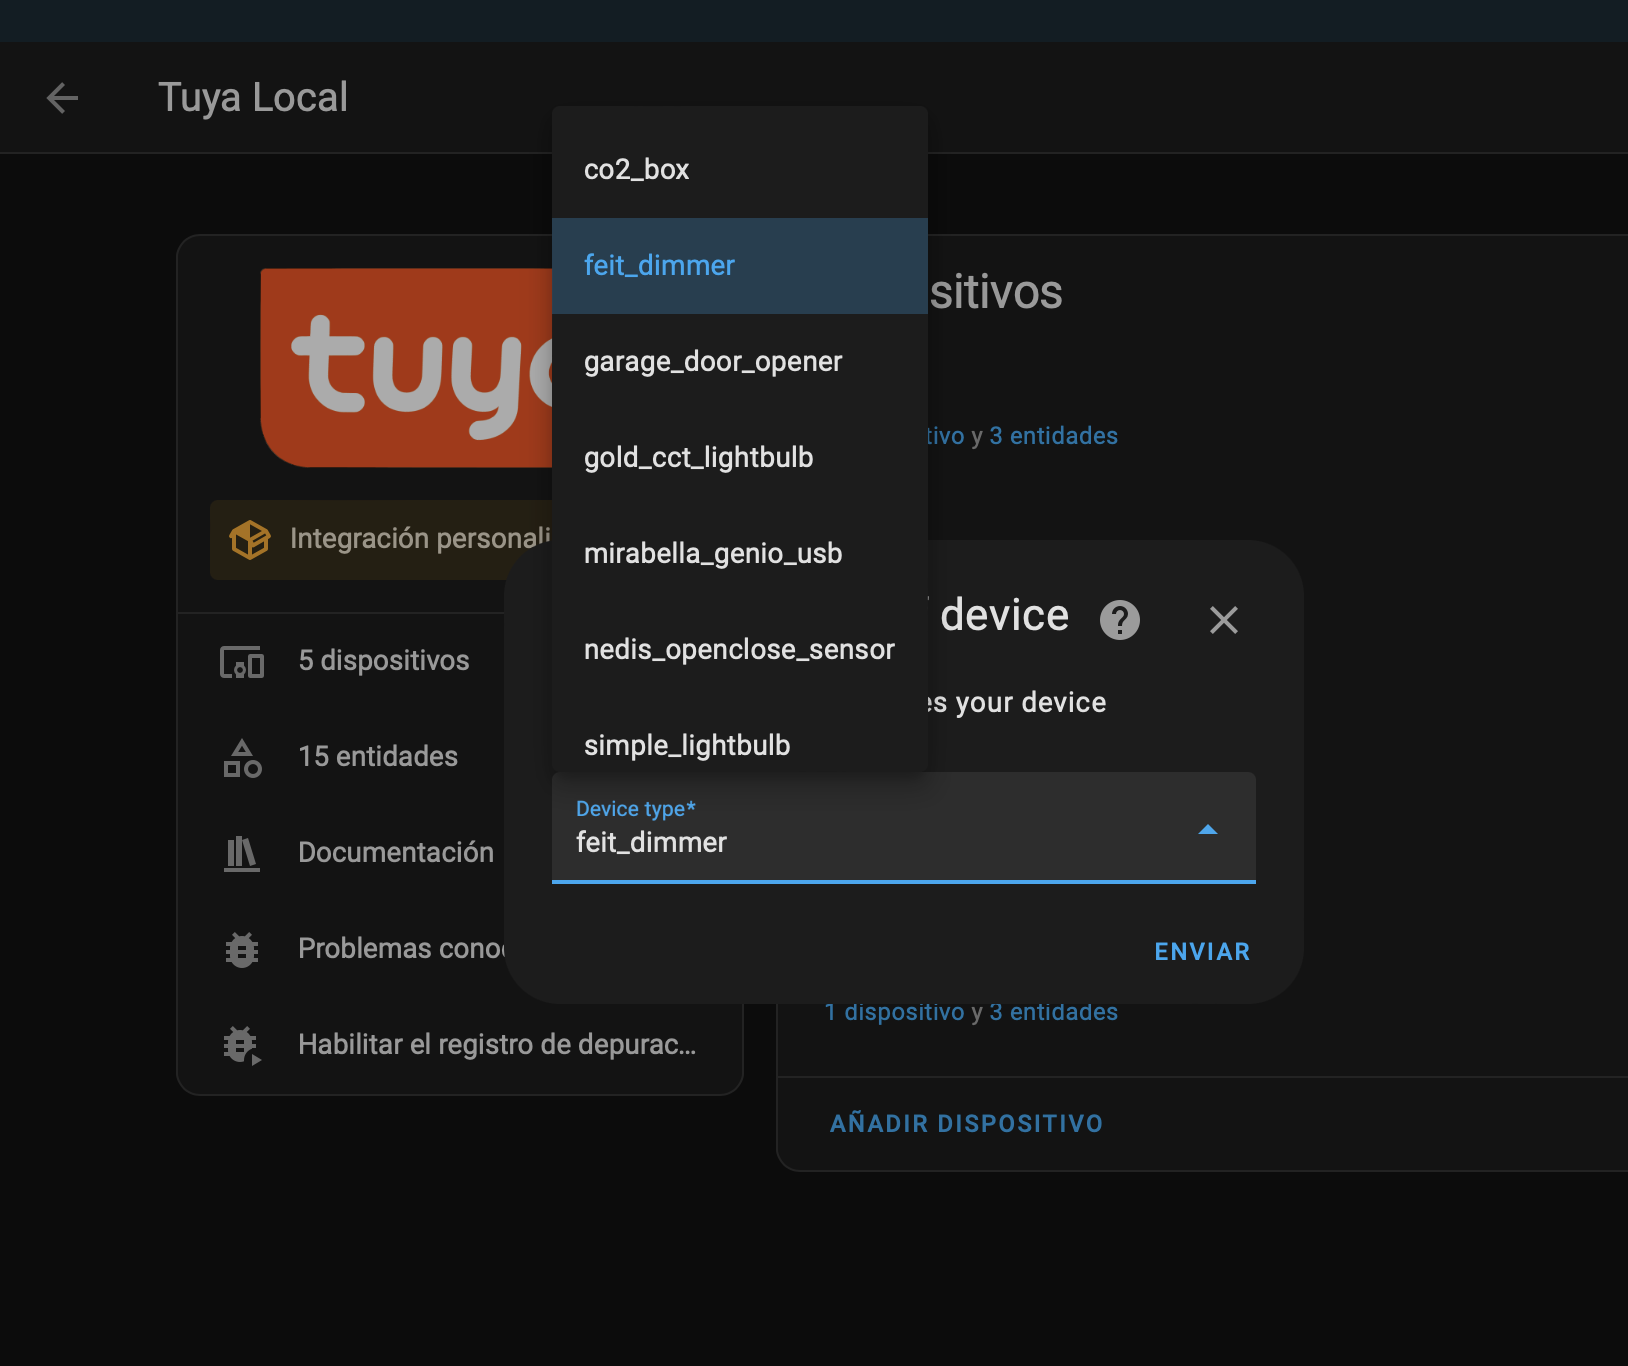
Task: Click the bug icon for 'Problemas conocidos'
Action: coord(241,948)
